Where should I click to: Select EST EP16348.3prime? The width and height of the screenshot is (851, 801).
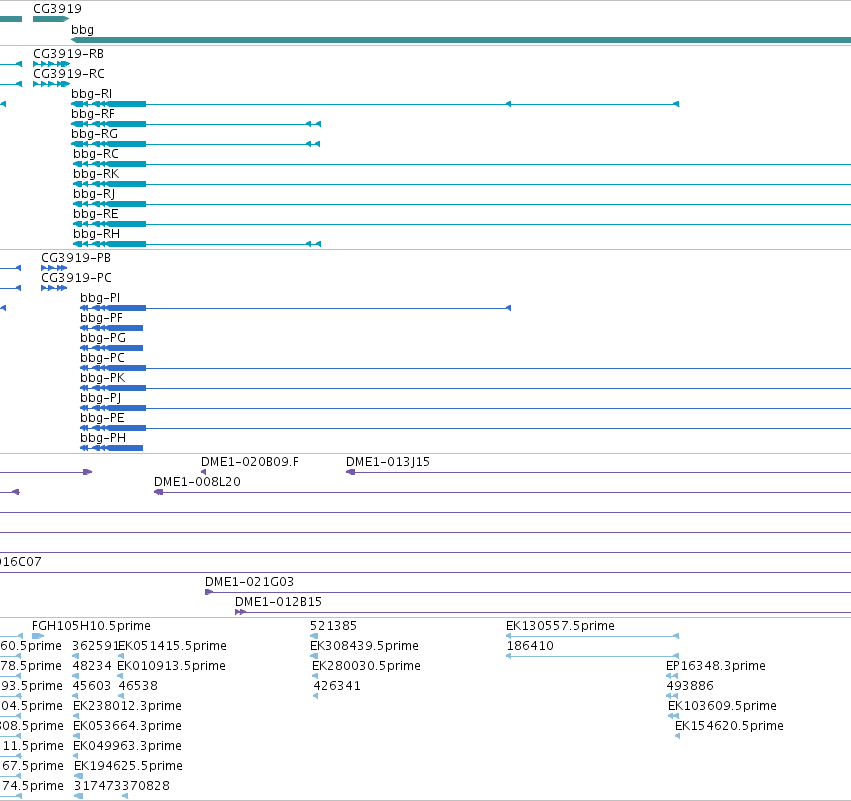point(716,666)
